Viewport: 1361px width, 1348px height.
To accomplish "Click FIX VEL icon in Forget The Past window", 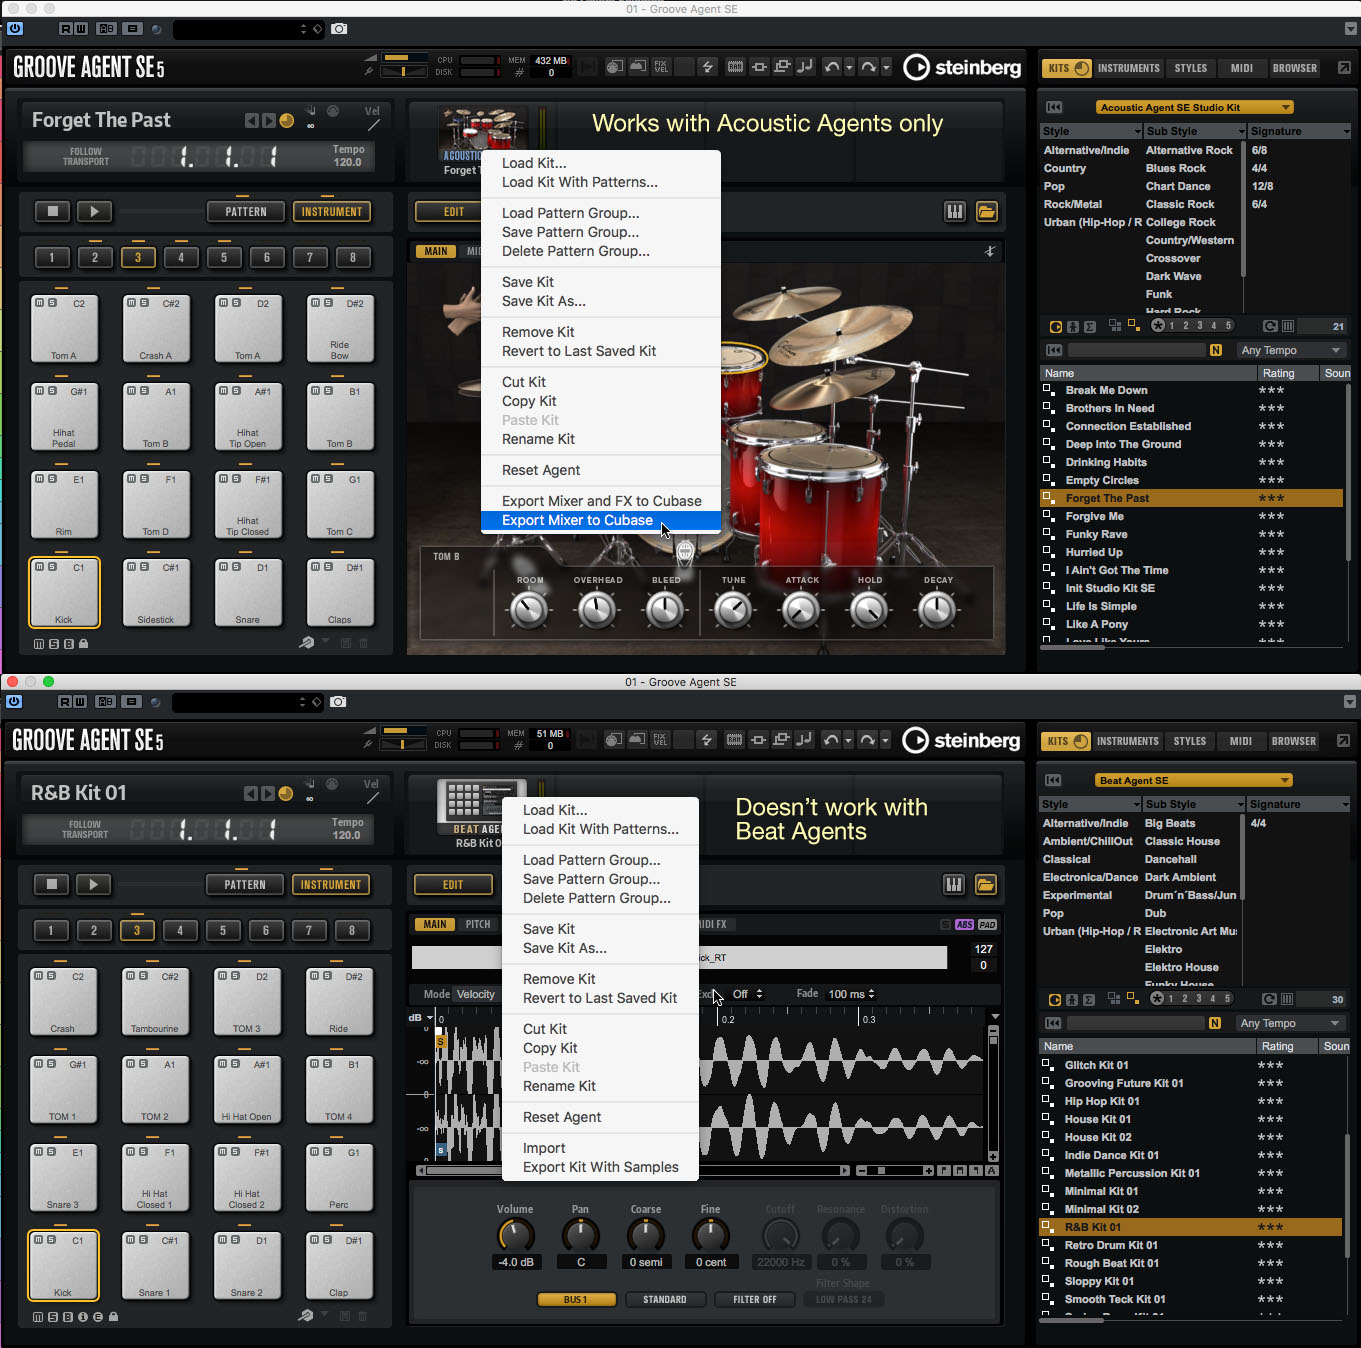I will click(x=661, y=67).
